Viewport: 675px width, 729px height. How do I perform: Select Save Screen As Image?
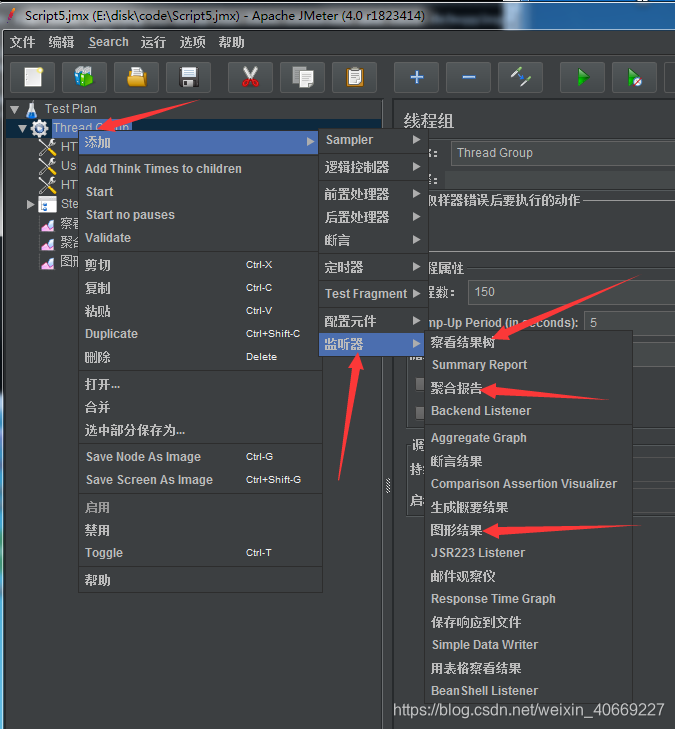pyautogui.click(x=199, y=480)
